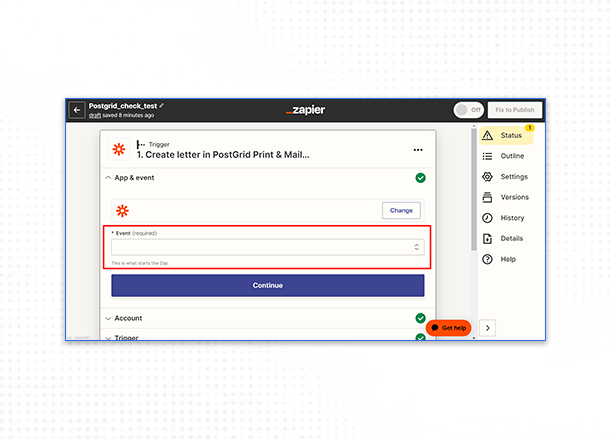Screen dimensions: 610x439
Task: Open the three-dot menu on trigger step
Action: (x=418, y=150)
